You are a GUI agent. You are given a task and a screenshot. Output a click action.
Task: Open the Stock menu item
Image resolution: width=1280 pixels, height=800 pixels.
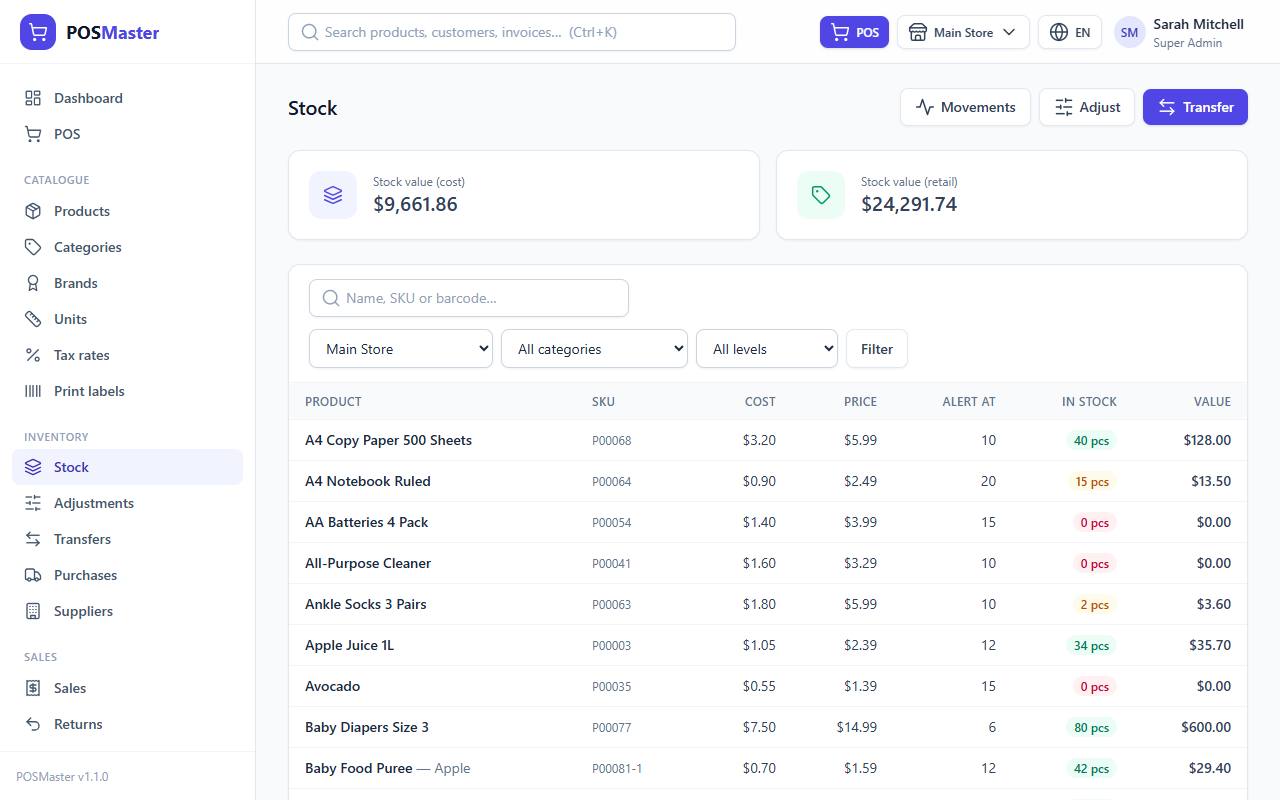click(127, 467)
